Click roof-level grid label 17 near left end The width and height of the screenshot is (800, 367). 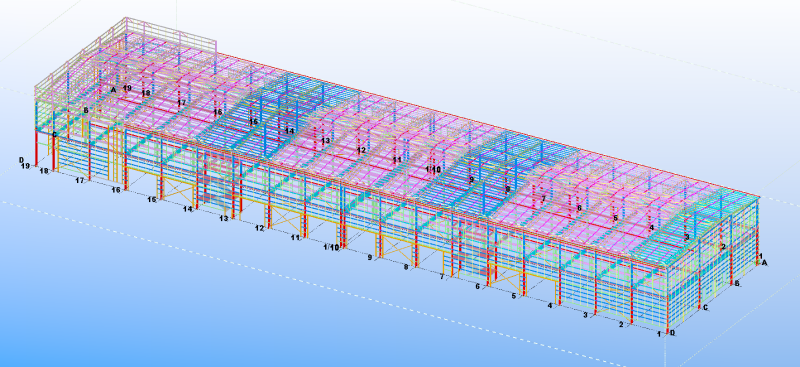point(182,103)
